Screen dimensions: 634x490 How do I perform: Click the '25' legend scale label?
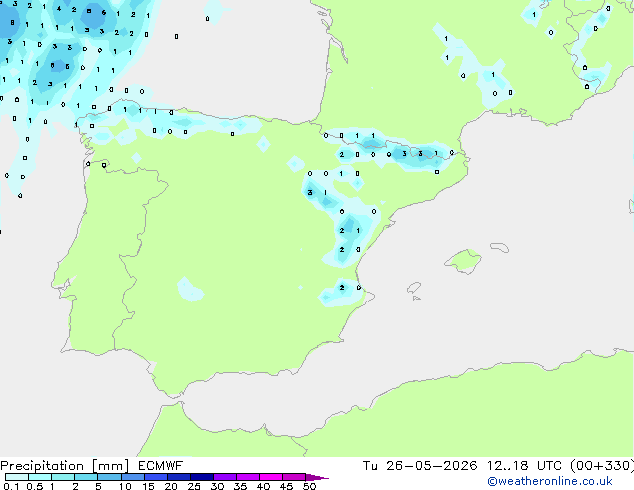pos(194,486)
